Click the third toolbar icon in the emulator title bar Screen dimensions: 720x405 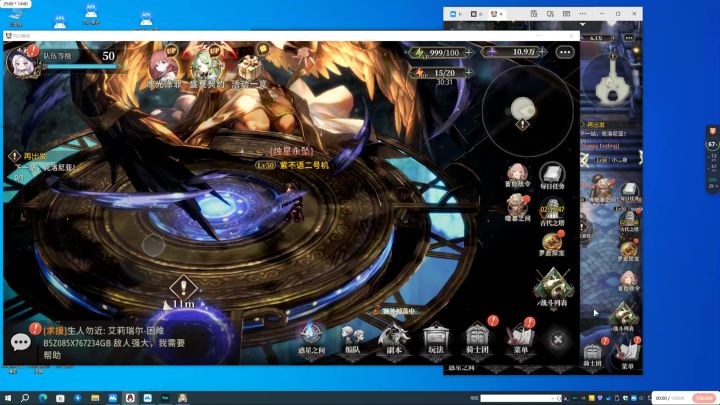click(567, 14)
